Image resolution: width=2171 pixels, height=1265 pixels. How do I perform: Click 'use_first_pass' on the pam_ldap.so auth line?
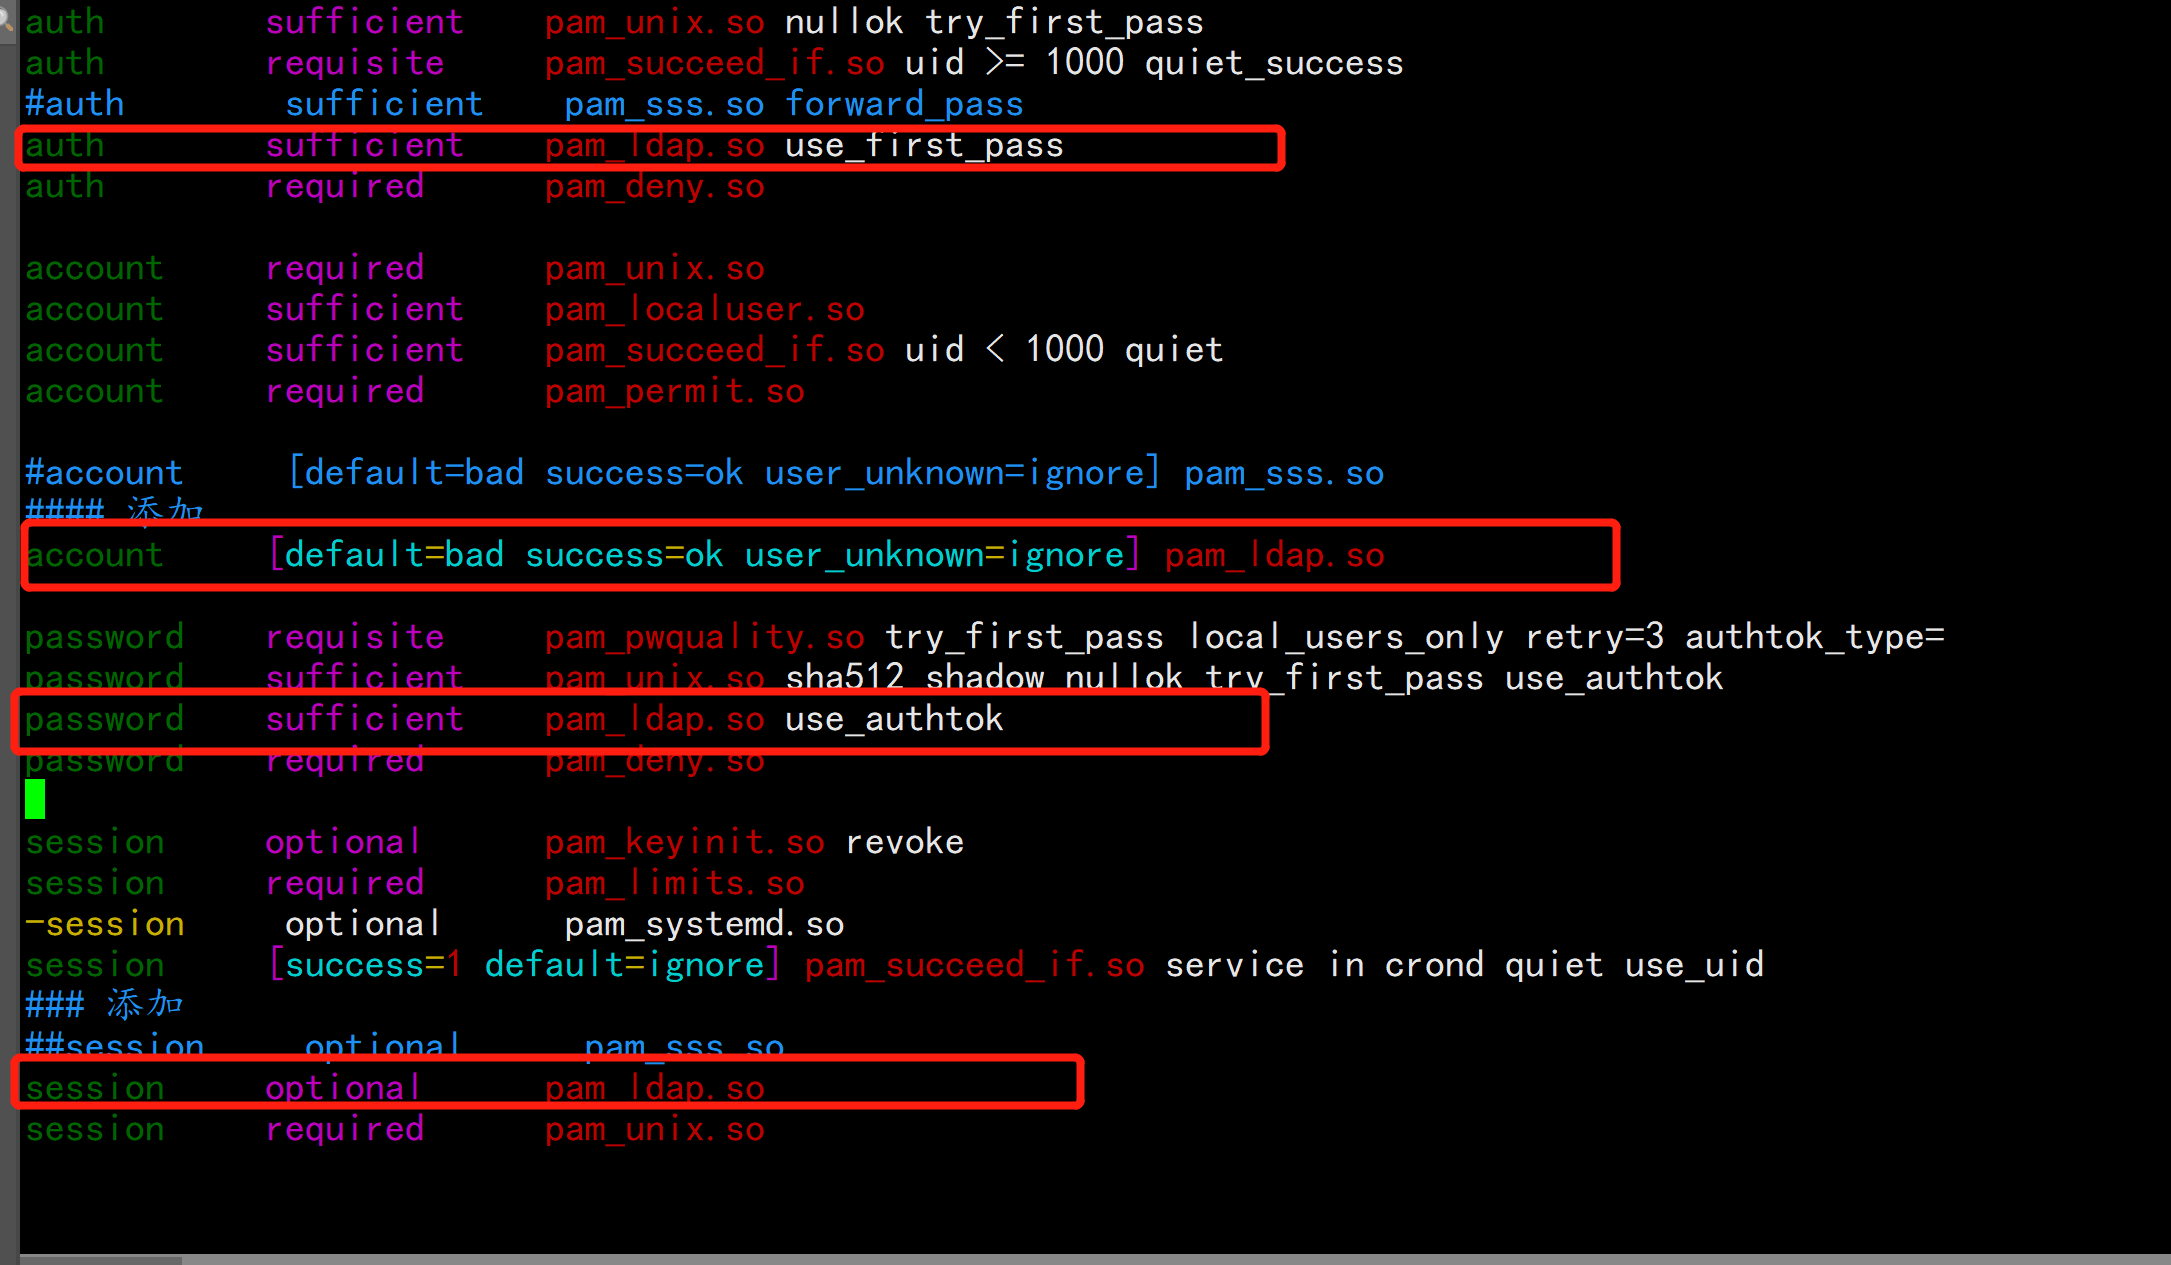point(924,146)
